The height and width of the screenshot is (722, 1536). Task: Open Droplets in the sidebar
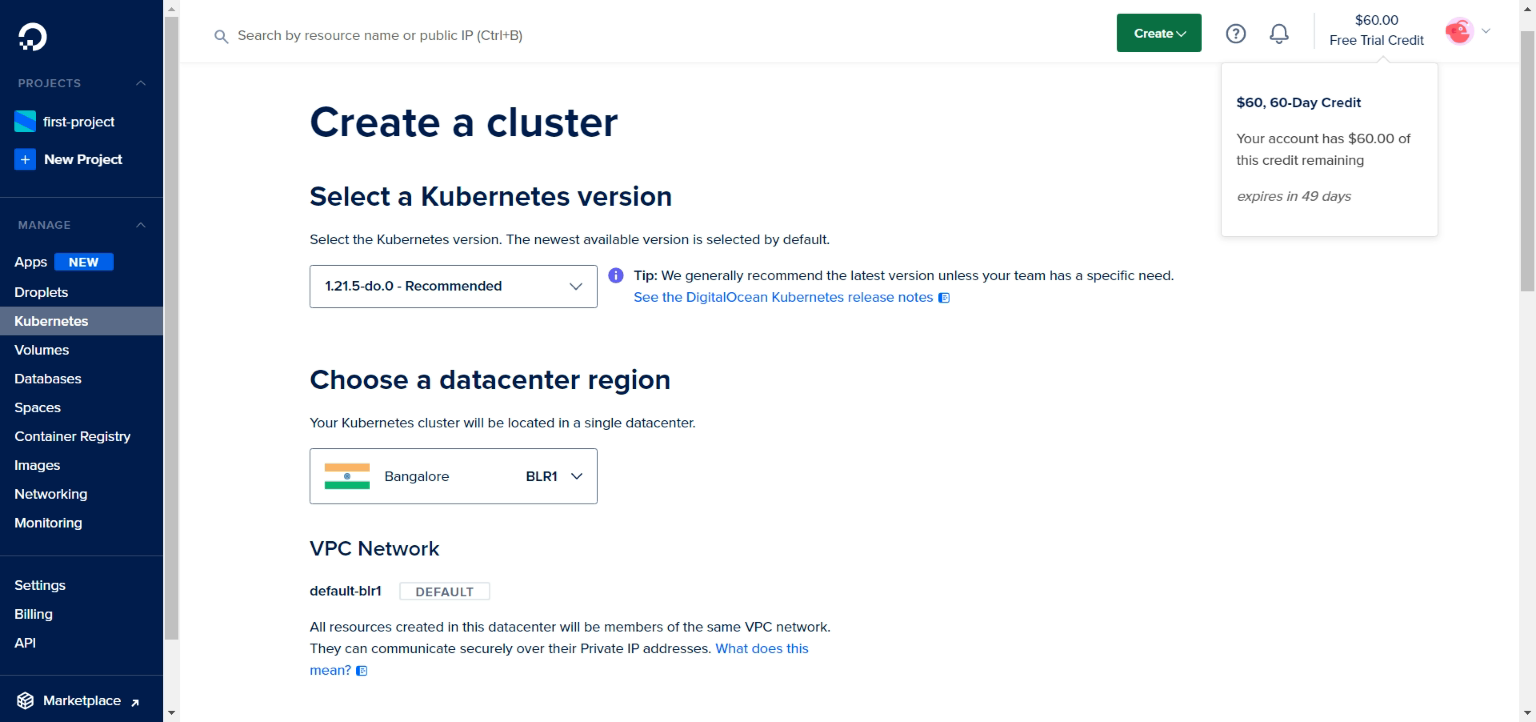tap(41, 292)
